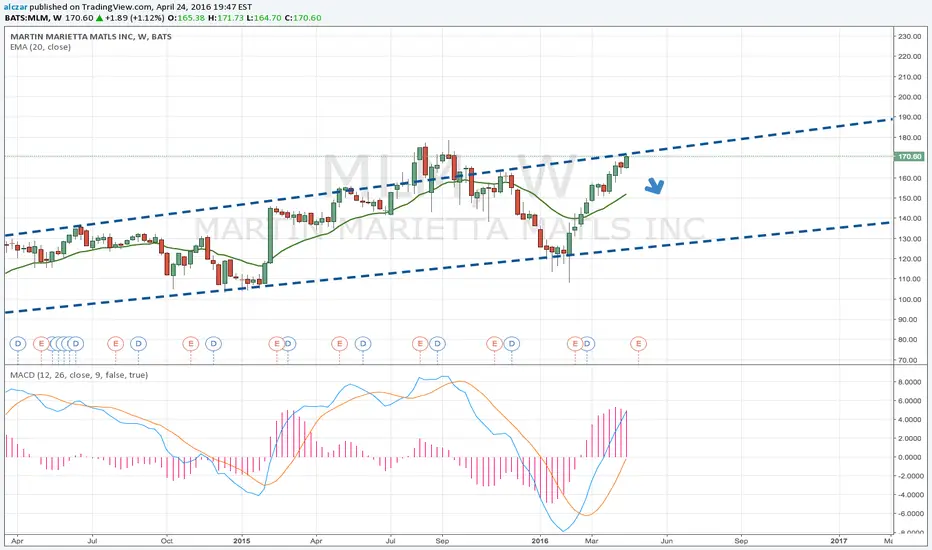Click the E earnings marker under the early-2015 gap up
932x550 pixels.
276,344
